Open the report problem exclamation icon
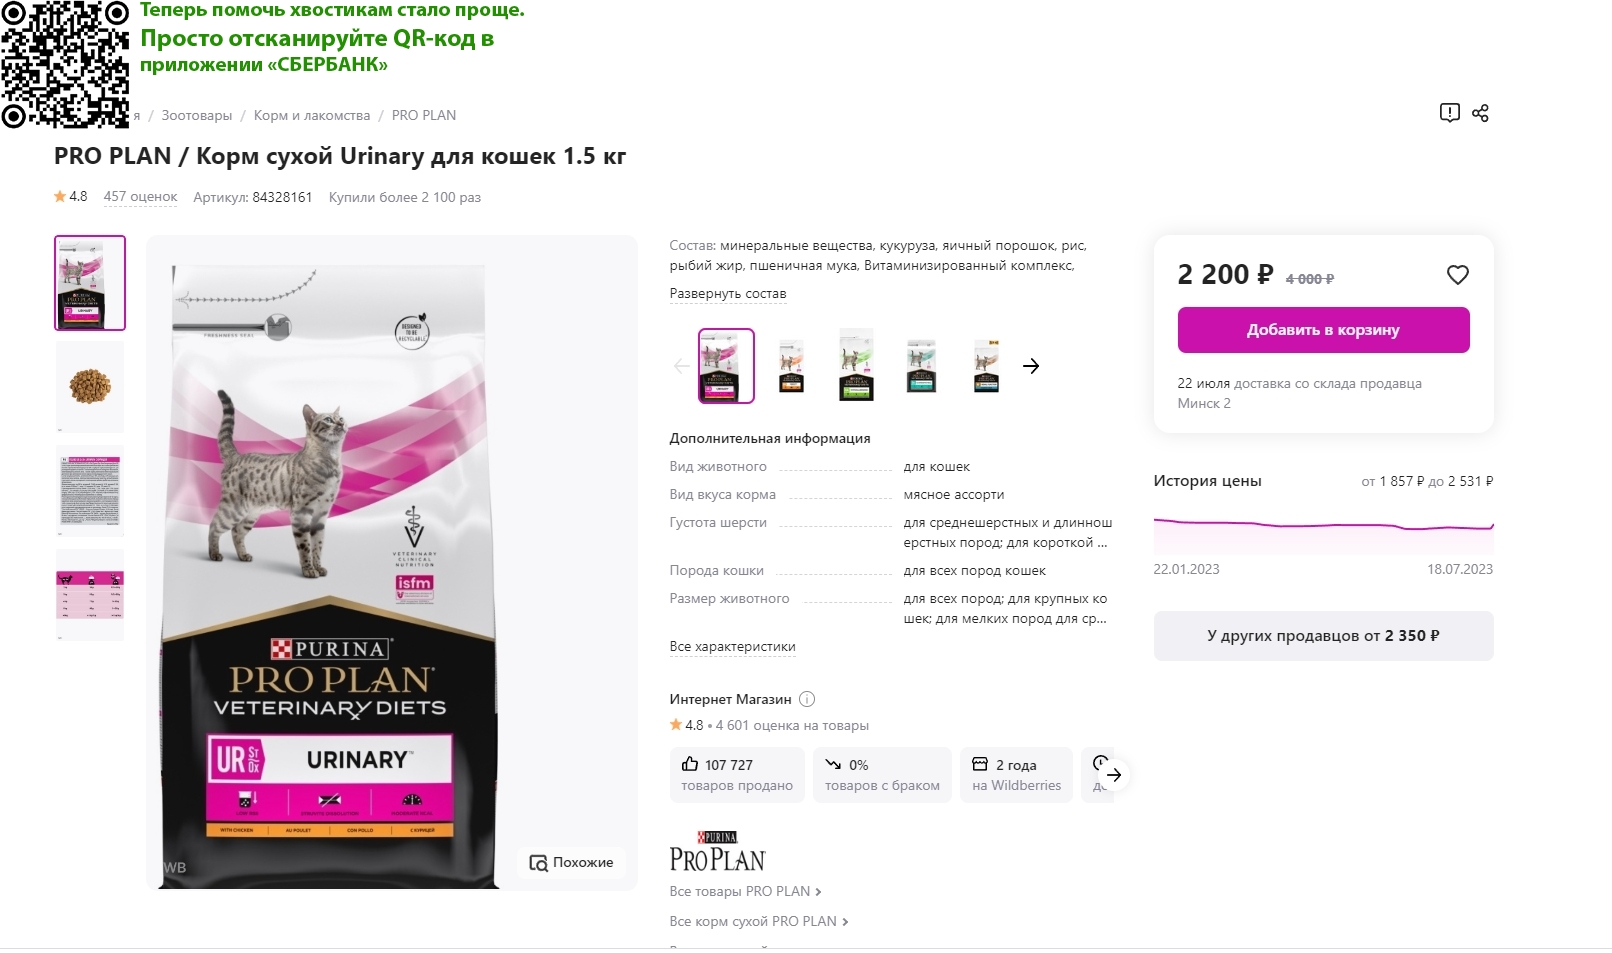 point(1449,113)
